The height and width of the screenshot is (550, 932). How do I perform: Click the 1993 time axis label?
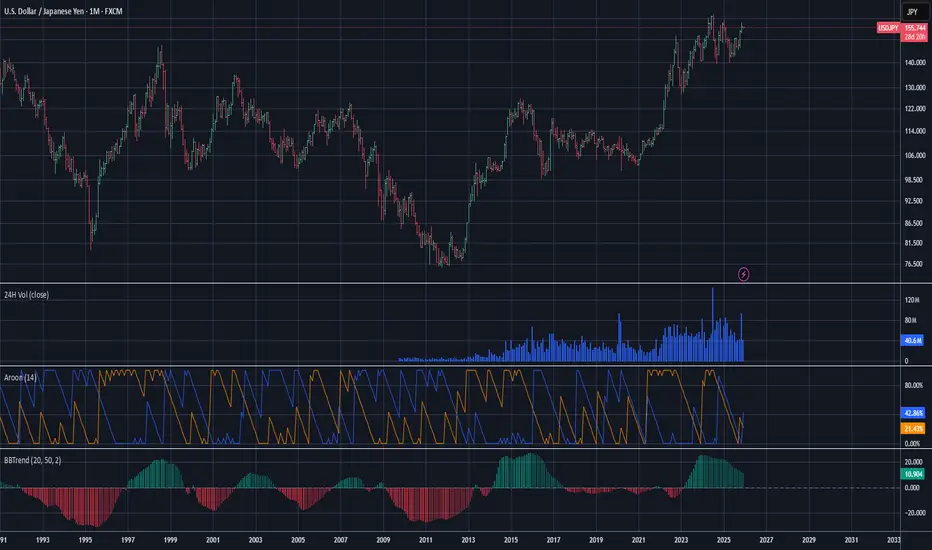[43, 540]
